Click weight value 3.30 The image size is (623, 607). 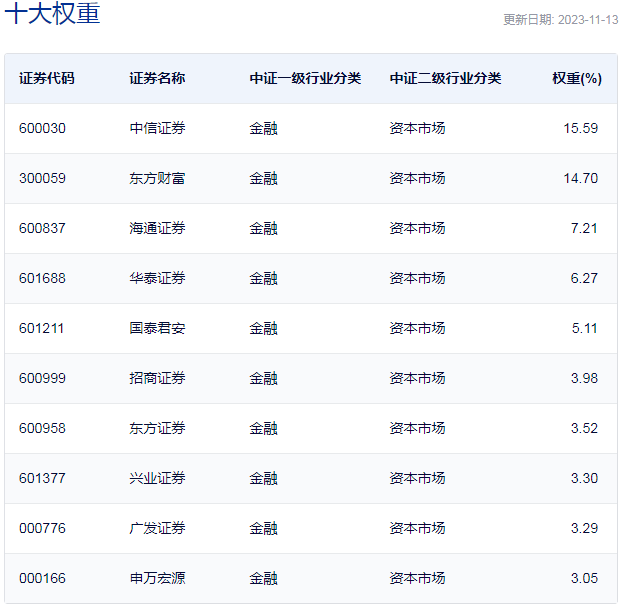[584, 479]
